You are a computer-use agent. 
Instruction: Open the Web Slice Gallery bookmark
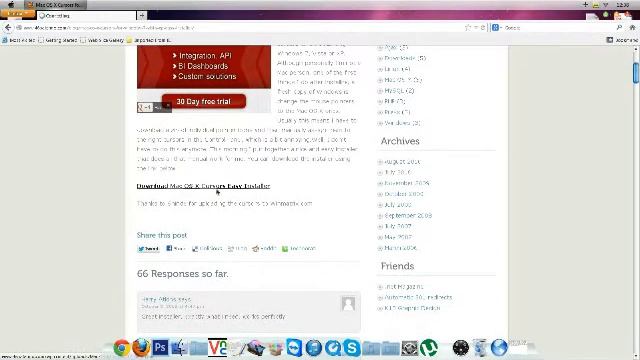click(x=102, y=40)
